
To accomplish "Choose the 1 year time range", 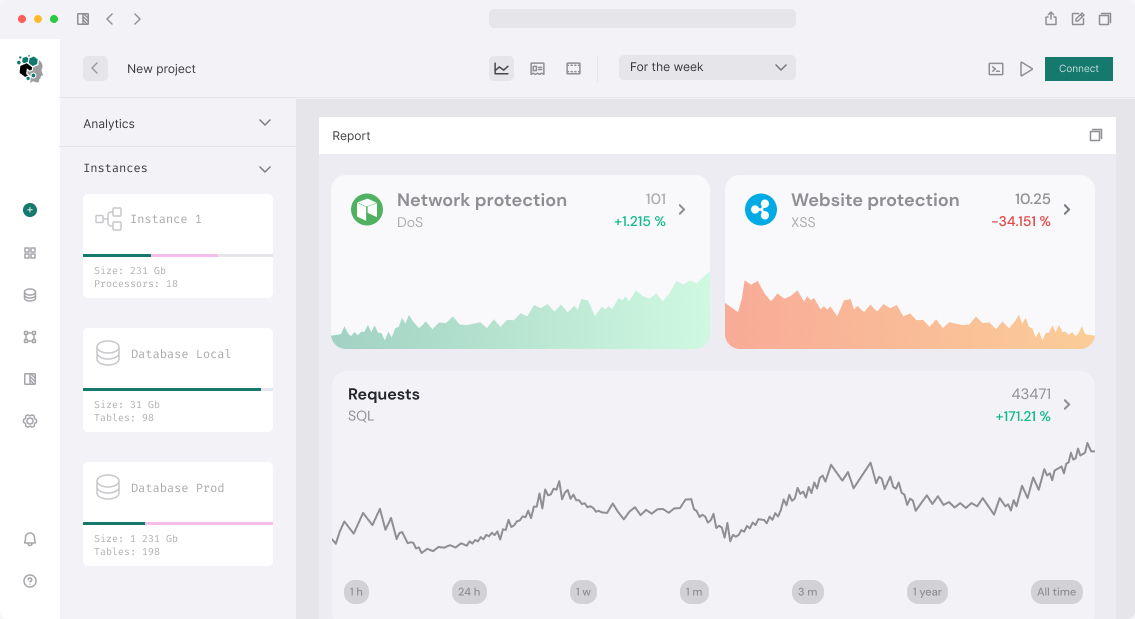I will tap(927, 592).
